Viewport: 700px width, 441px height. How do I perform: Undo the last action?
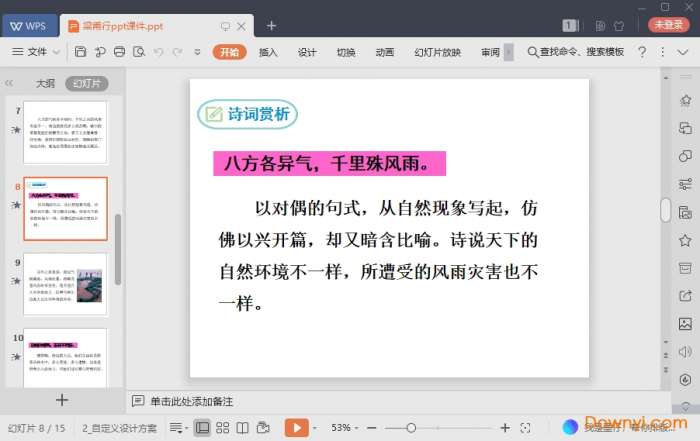158,52
